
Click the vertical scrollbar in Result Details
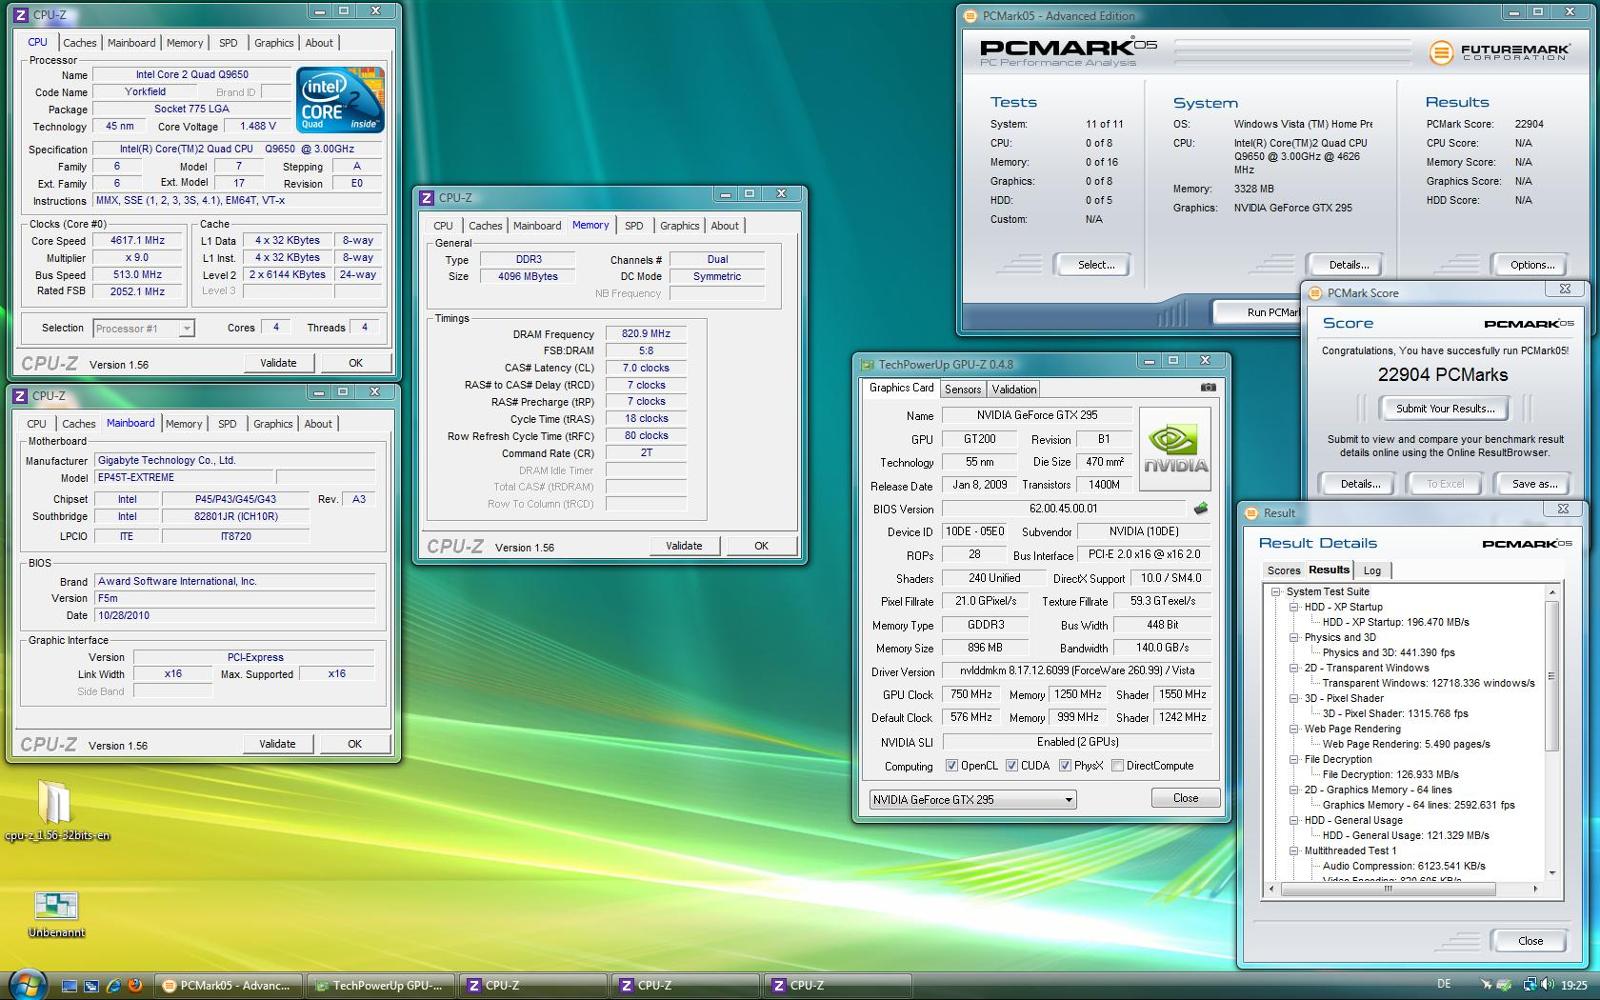[1552, 678]
